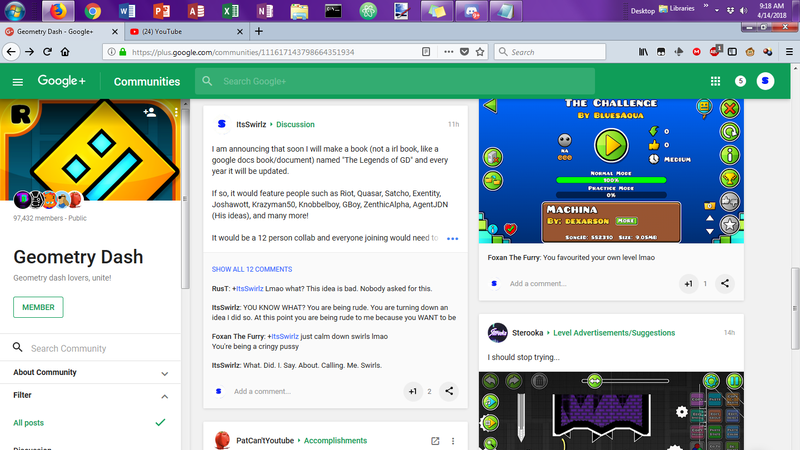Click the Search Google+ input field
The image size is (800, 450).
pyautogui.click(x=400, y=81)
